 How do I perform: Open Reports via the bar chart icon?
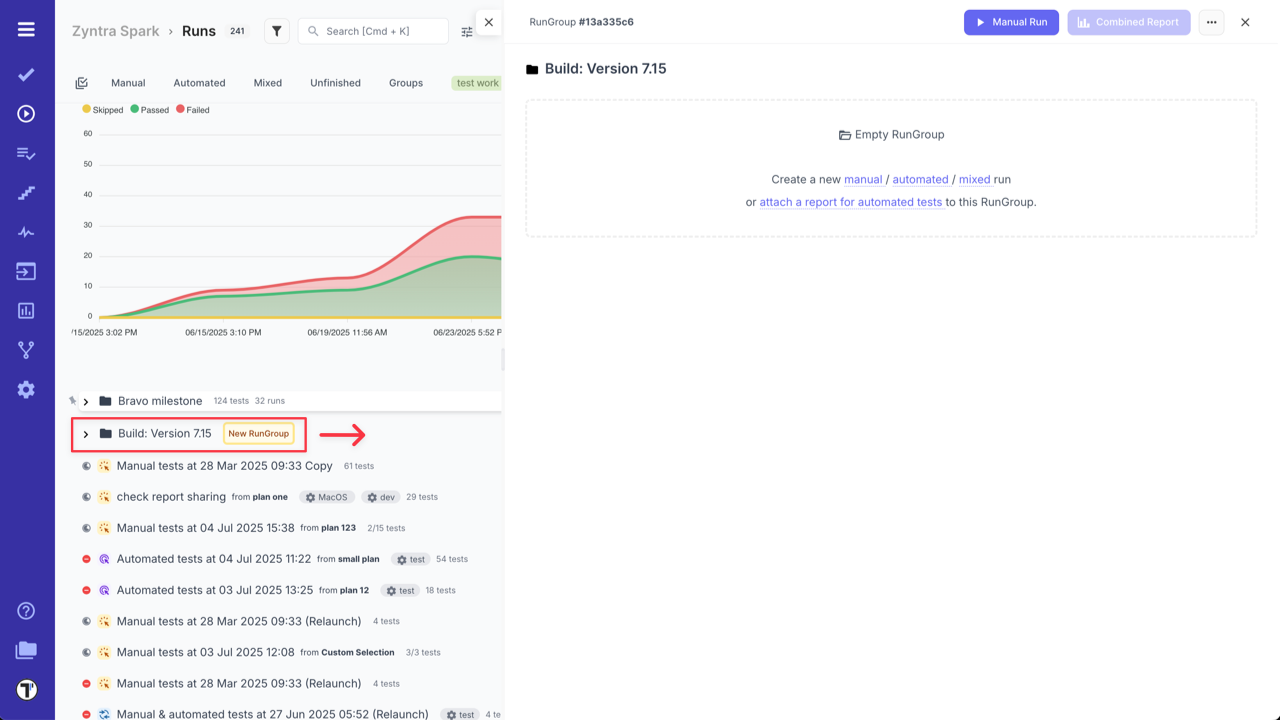[26, 310]
